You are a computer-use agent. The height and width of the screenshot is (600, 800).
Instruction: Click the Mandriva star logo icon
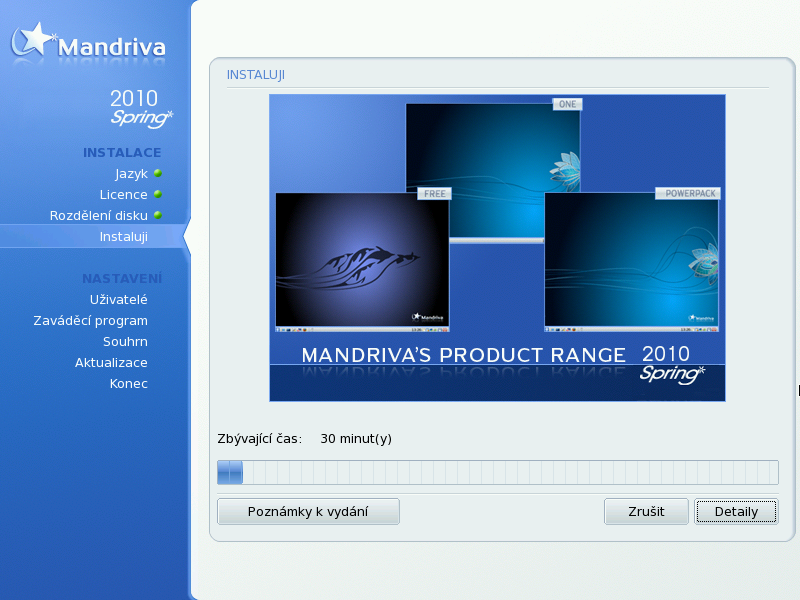point(32,40)
